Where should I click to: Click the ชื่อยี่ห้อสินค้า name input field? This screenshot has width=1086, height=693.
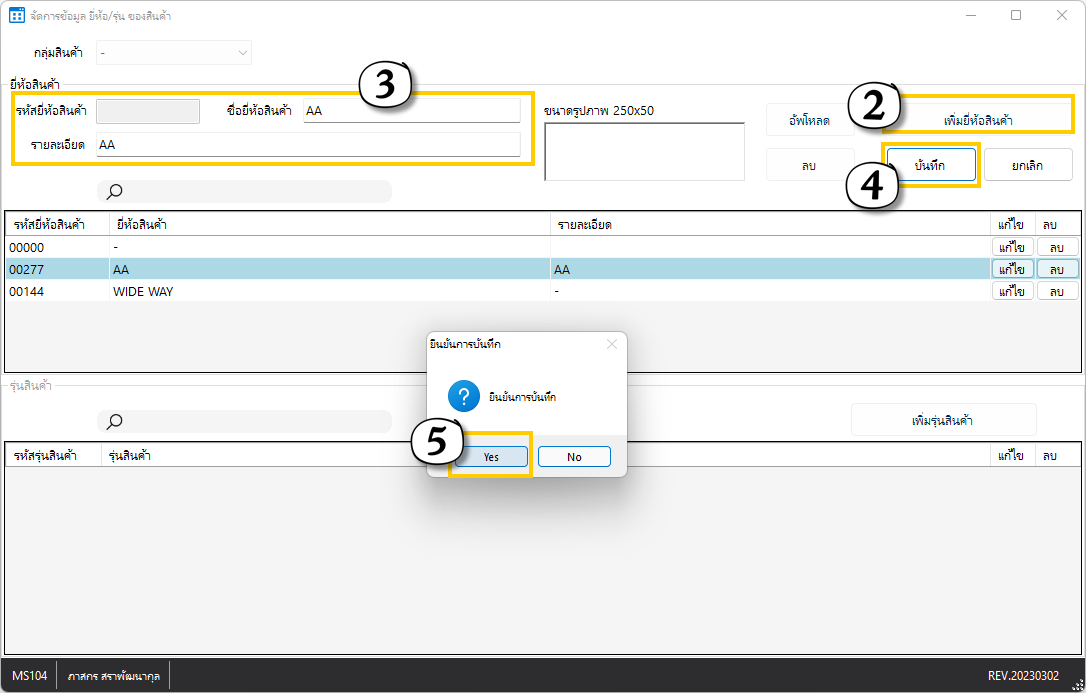point(411,111)
